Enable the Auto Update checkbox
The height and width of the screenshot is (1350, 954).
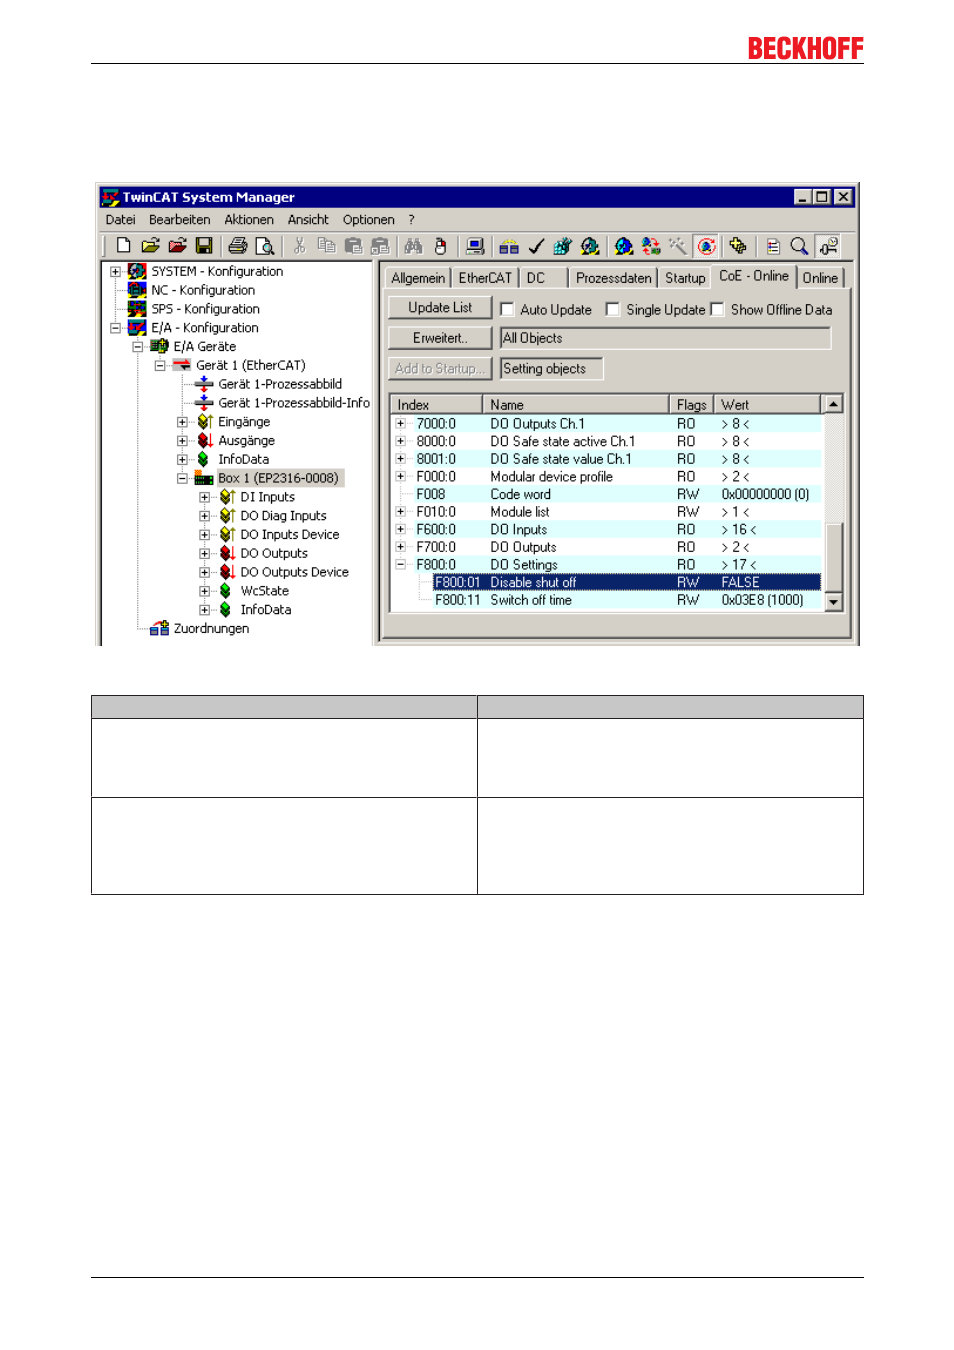point(507,309)
